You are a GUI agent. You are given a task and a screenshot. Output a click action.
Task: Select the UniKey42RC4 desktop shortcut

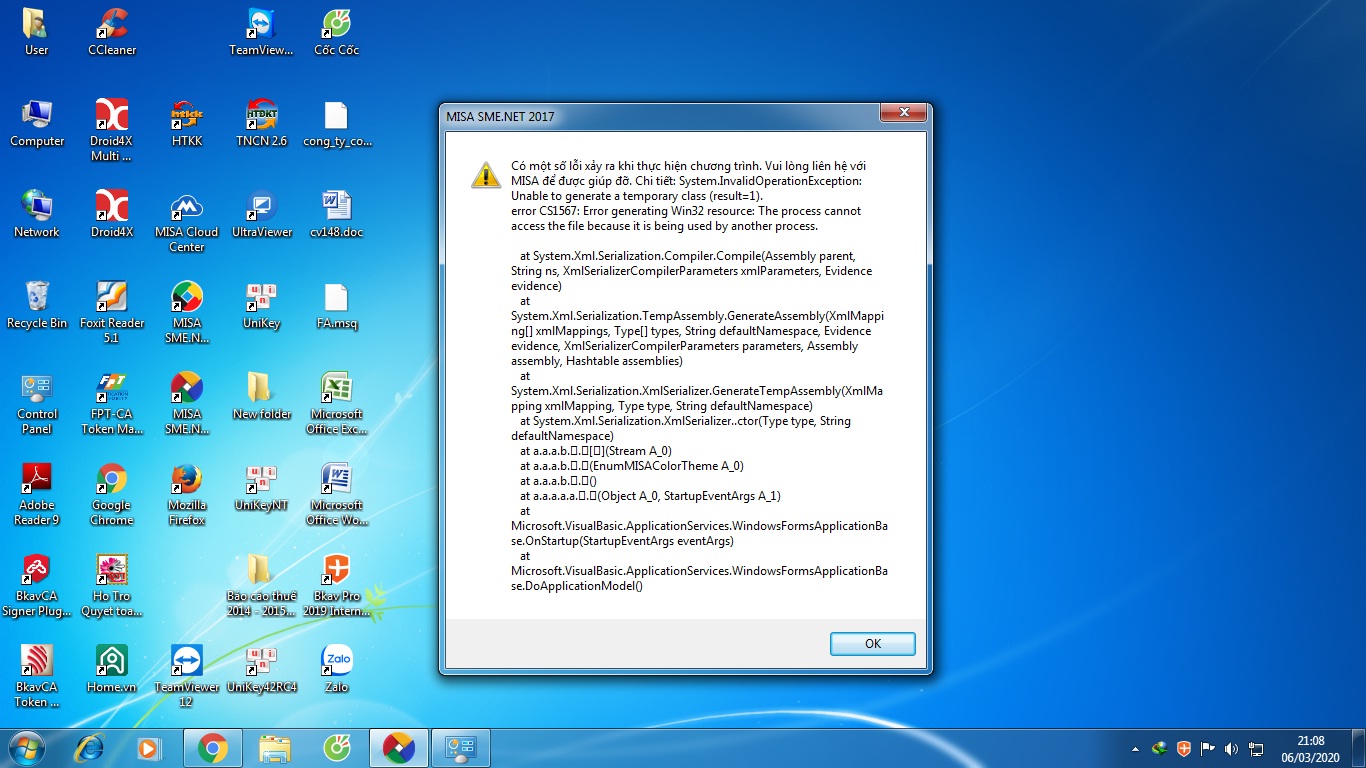(x=262, y=669)
